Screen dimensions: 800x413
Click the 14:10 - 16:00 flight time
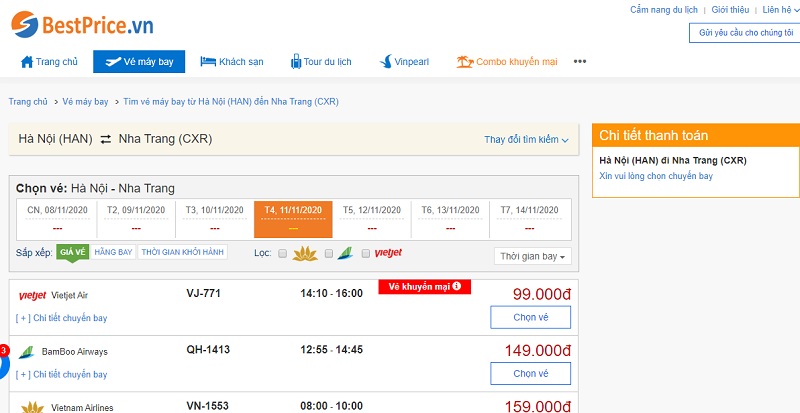[332, 294]
